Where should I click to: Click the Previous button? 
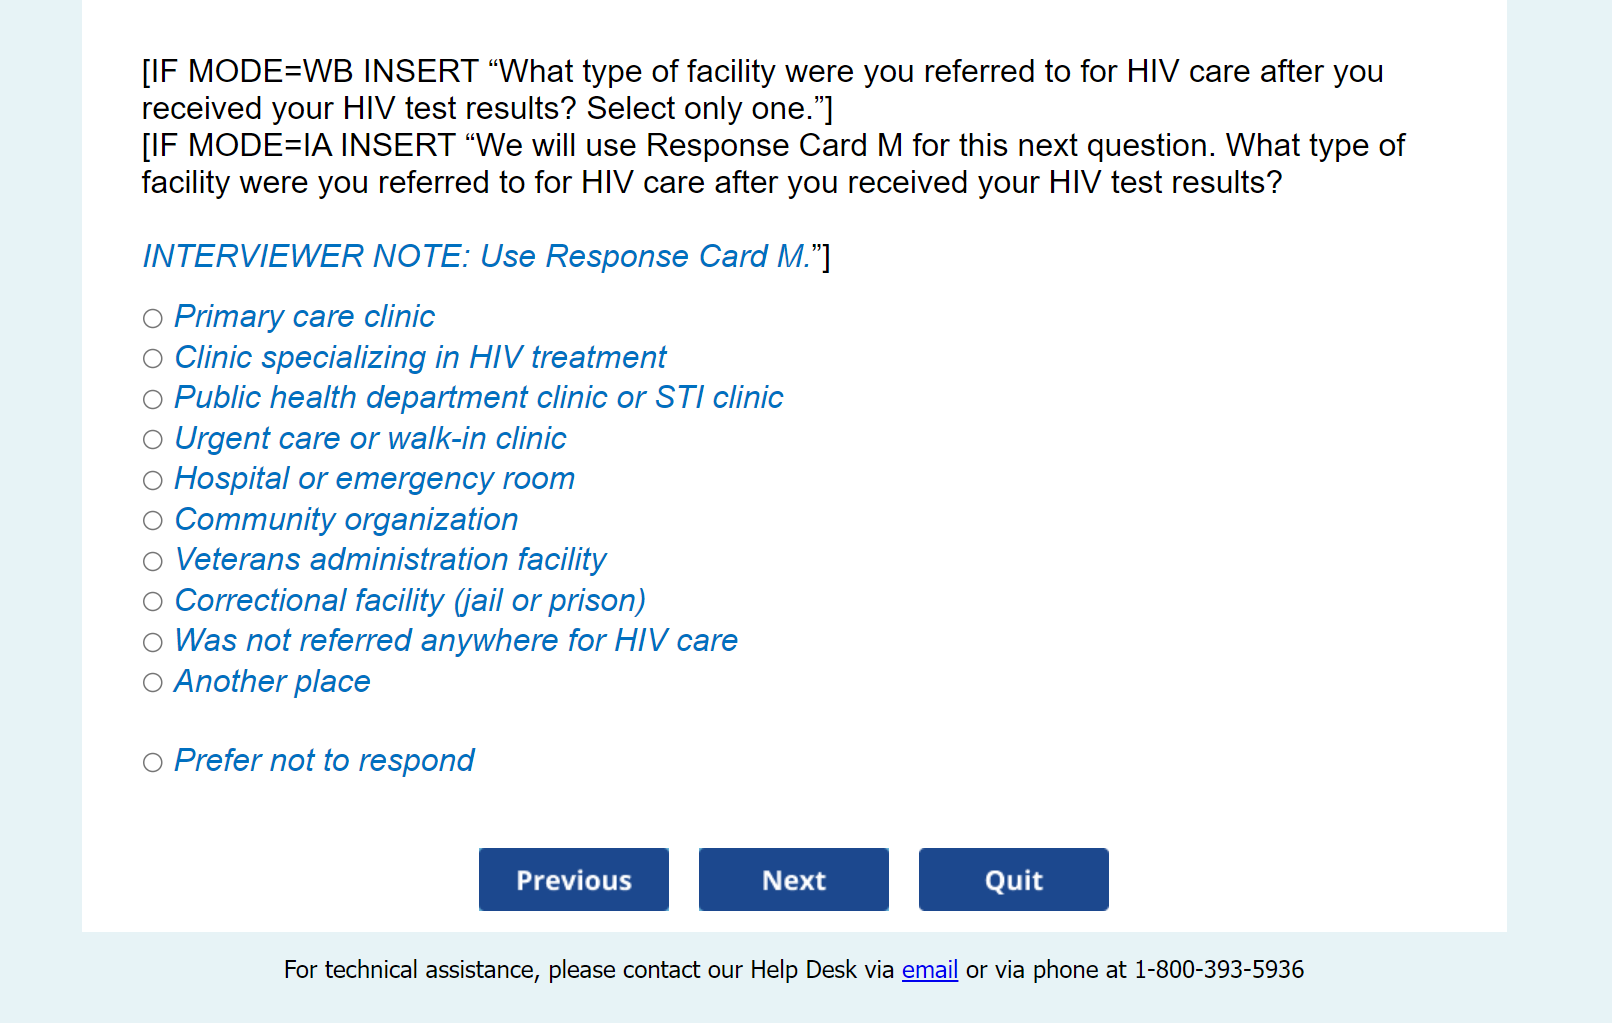click(574, 880)
